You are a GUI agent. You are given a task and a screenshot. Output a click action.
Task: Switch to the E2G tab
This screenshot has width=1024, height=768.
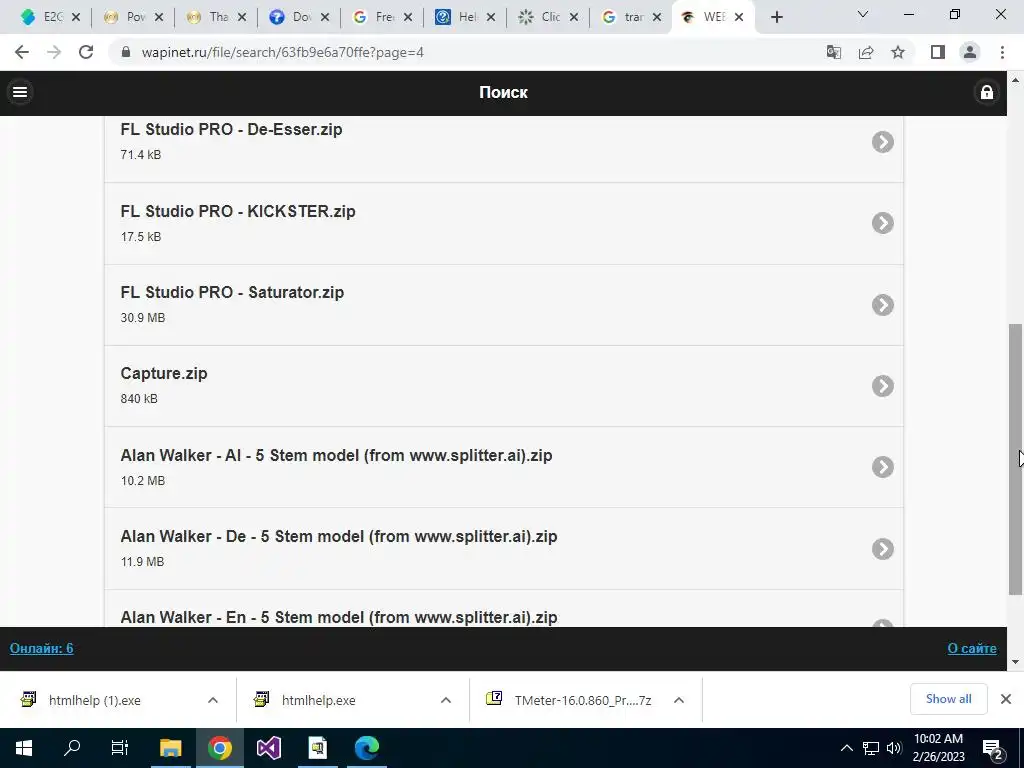41,18
